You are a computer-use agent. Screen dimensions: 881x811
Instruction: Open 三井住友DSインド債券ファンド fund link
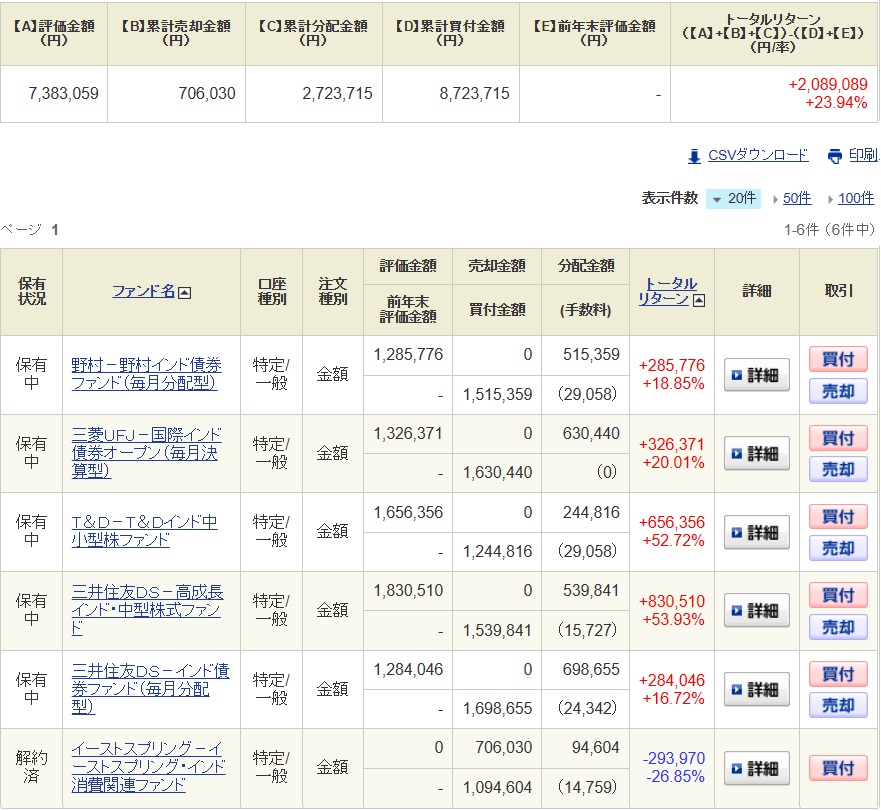(150, 688)
